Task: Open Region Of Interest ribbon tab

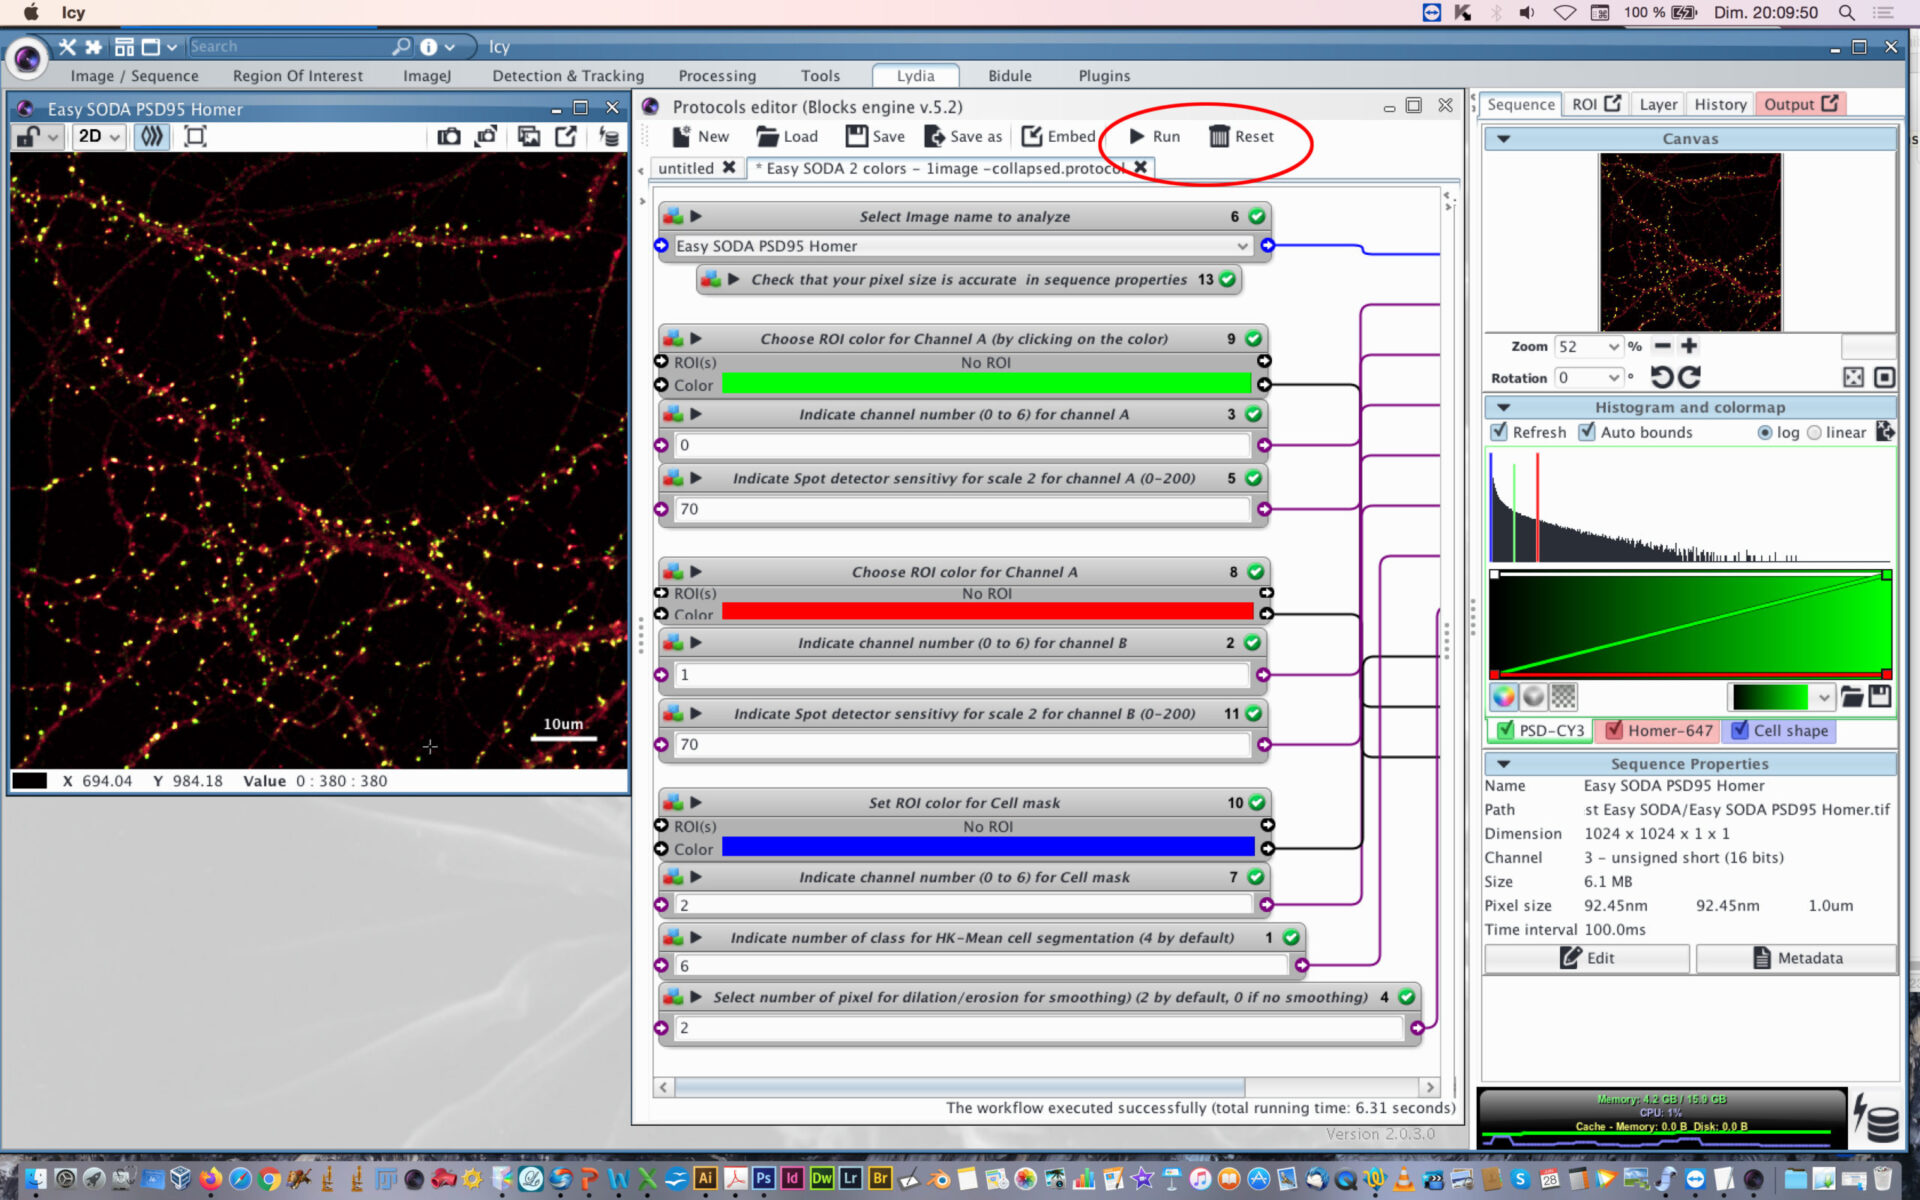Action: pos(298,75)
